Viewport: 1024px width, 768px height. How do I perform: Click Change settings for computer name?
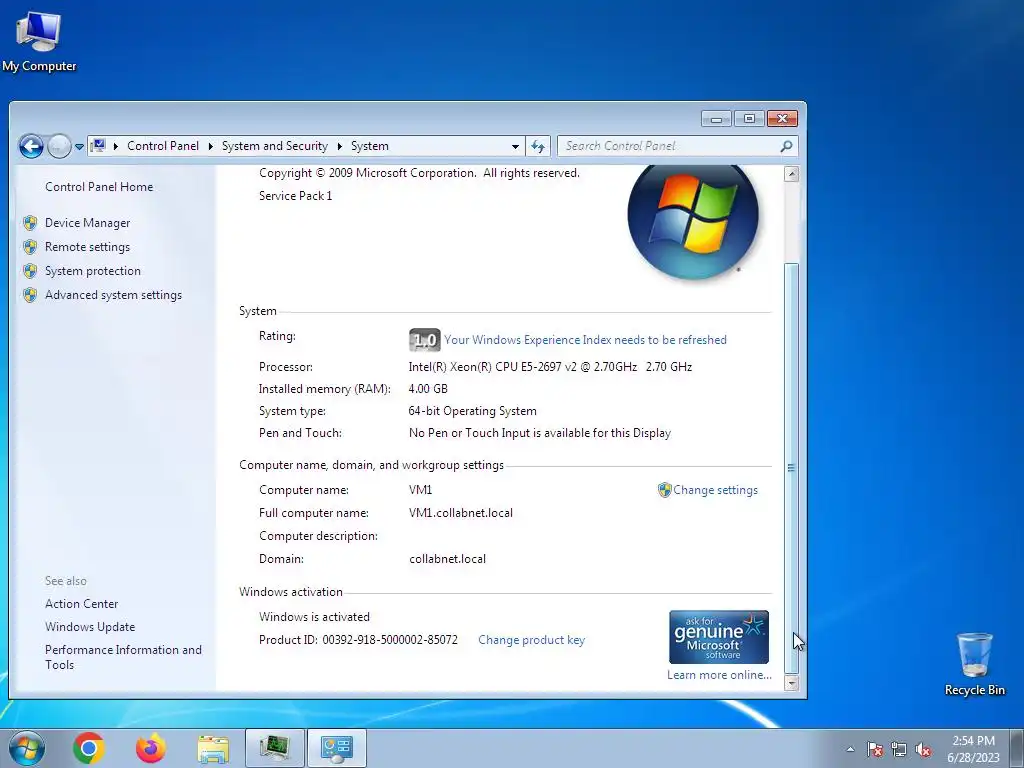715,490
